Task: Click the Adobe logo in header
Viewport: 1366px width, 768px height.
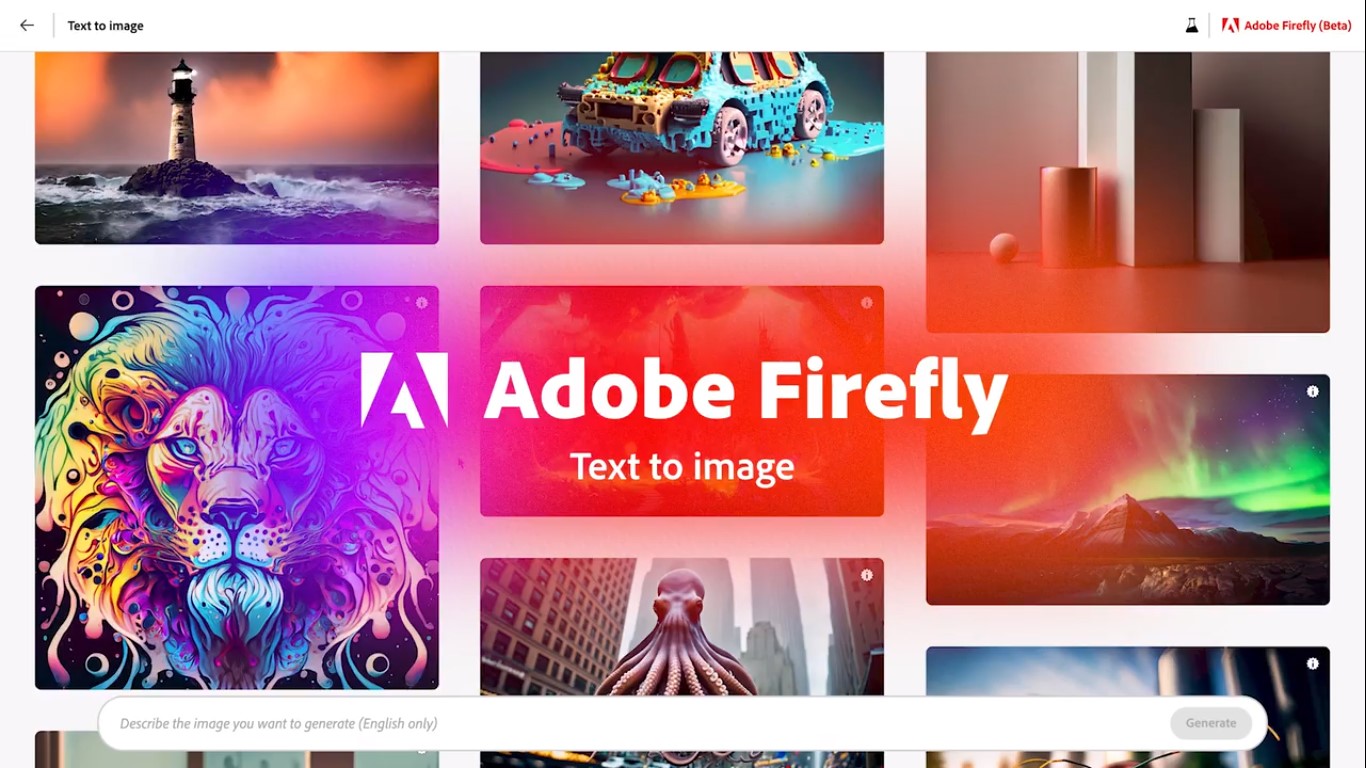Action: [1230, 25]
